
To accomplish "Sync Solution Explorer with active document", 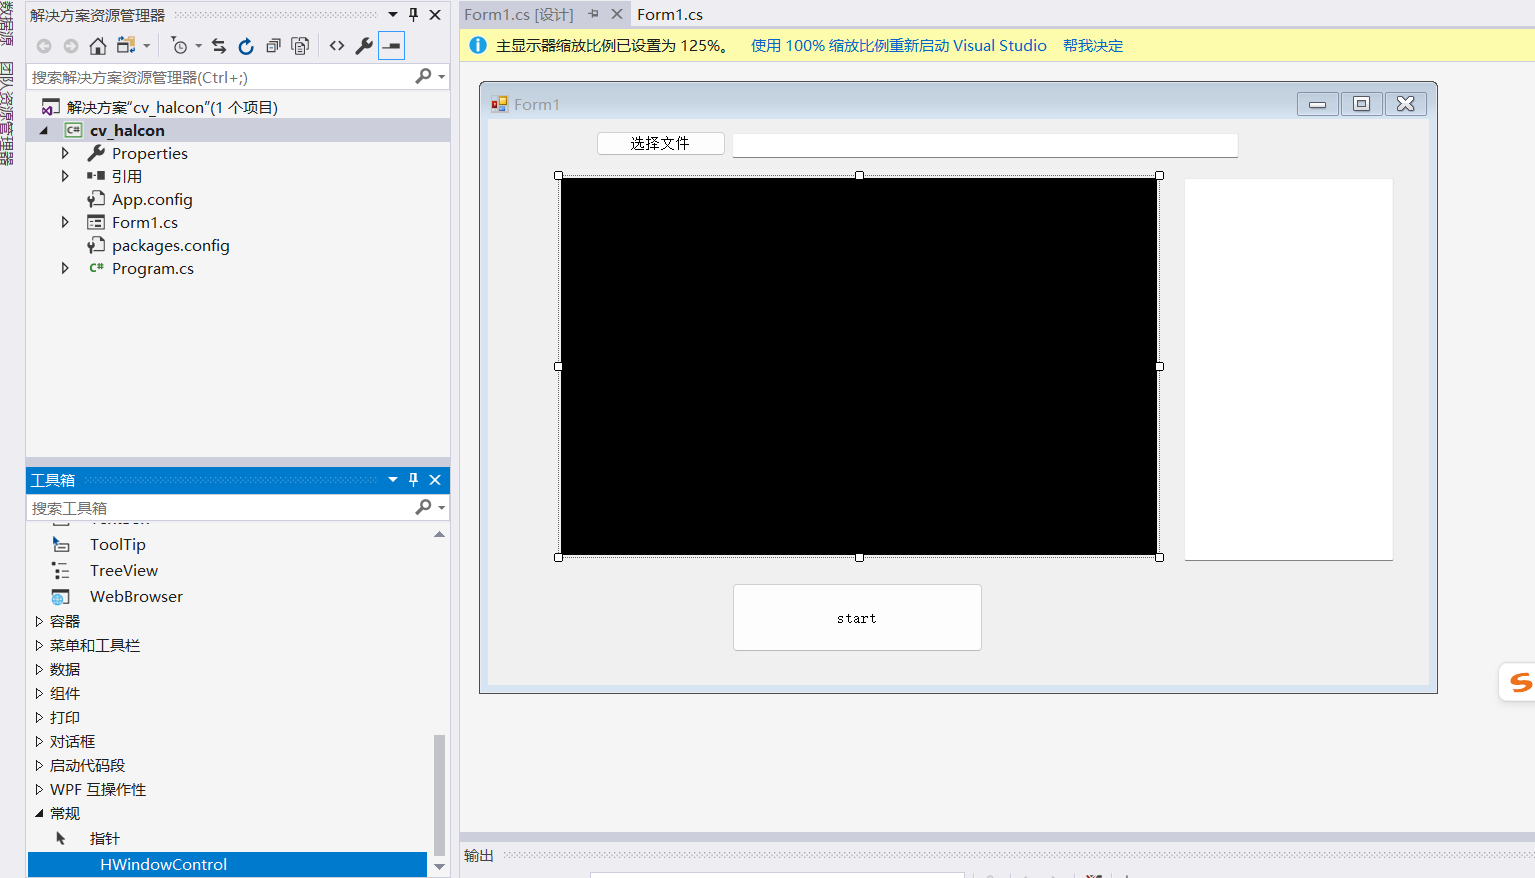I will (x=219, y=45).
